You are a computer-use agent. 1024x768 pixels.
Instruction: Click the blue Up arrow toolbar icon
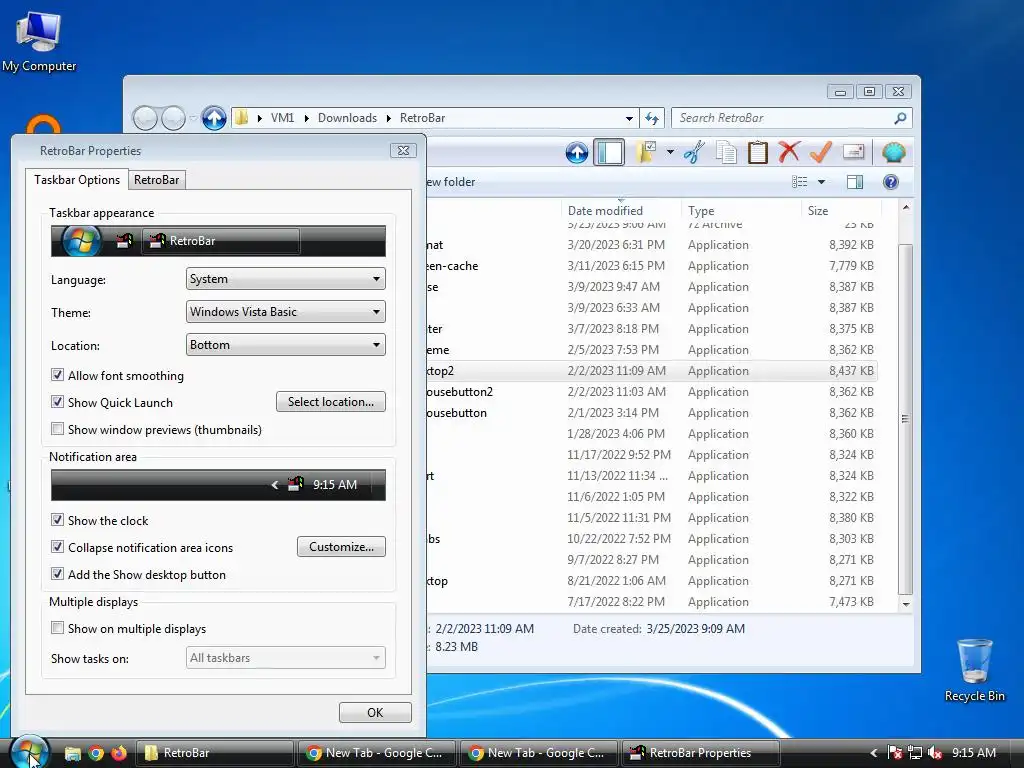pyautogui.click(x=577, y=153)
